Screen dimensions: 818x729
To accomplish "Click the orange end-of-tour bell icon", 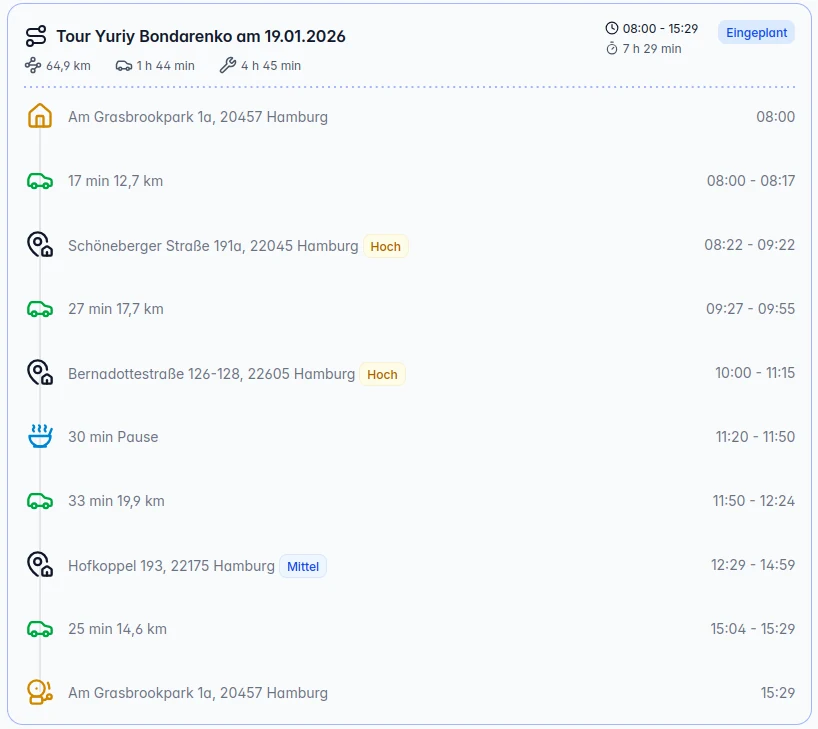I will tap(40, 692).
